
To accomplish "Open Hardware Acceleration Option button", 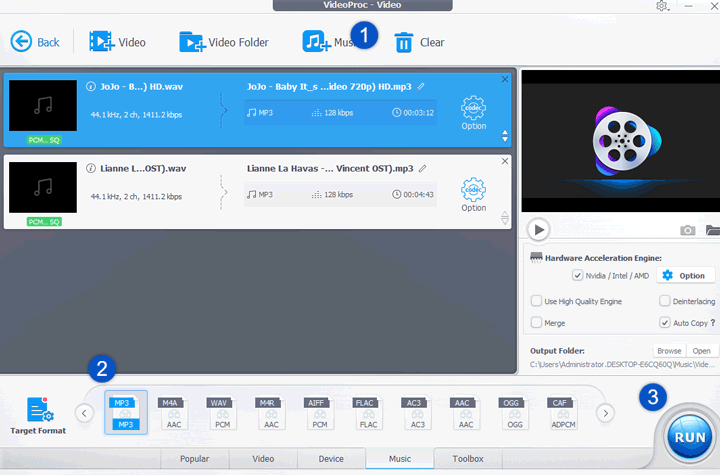I will 686,275.
